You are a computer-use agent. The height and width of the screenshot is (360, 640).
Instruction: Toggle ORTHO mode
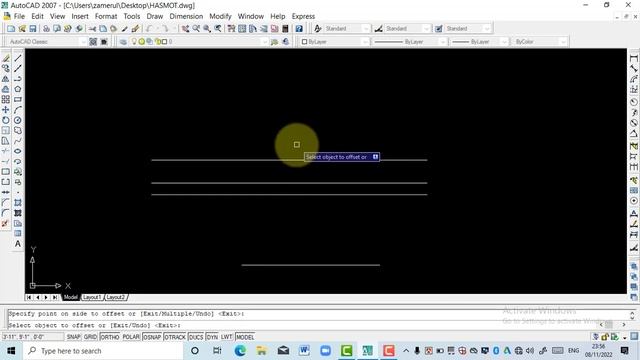pyautogui.click(x=109, y=337)
